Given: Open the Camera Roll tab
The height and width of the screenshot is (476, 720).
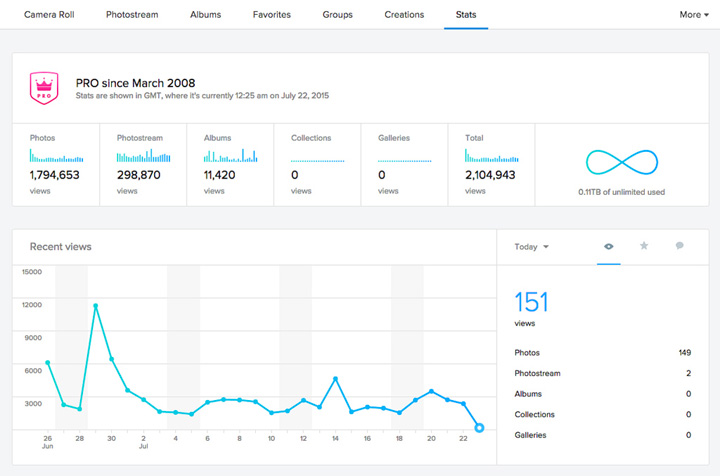Looking at the screenshot, I should pyautogui.click(x=50, y=15).
